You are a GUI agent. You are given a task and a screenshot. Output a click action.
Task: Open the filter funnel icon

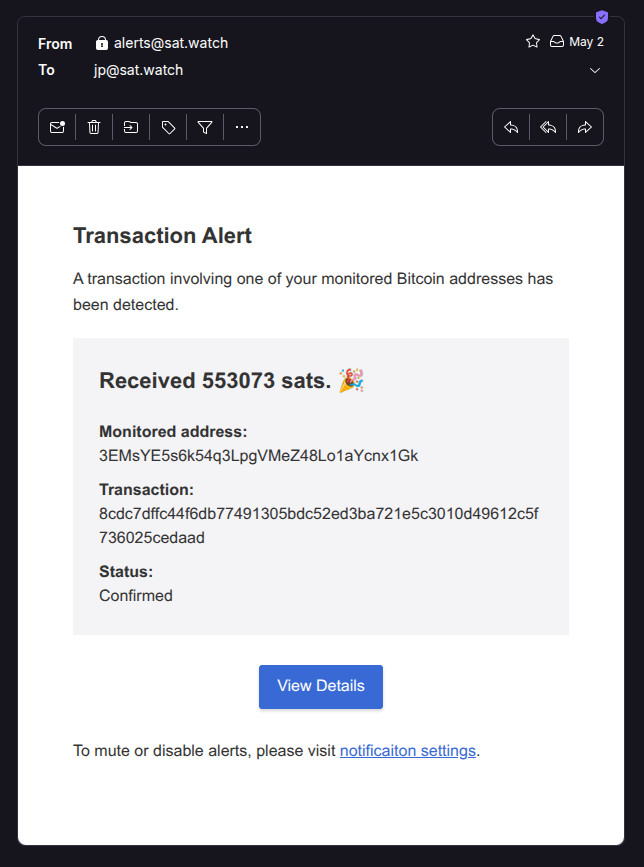pos(205,127)
